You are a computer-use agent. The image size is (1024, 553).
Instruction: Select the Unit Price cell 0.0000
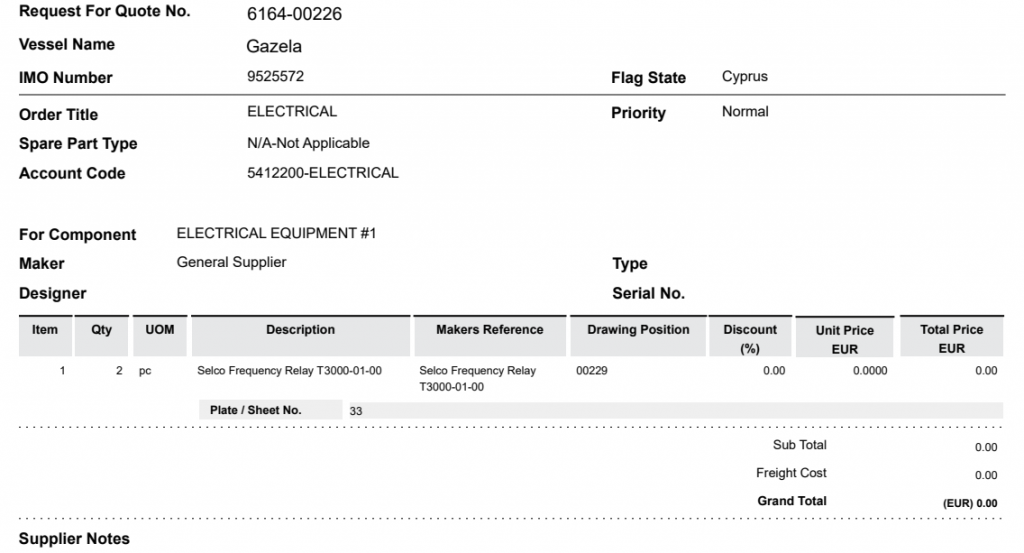click(870, 371)
